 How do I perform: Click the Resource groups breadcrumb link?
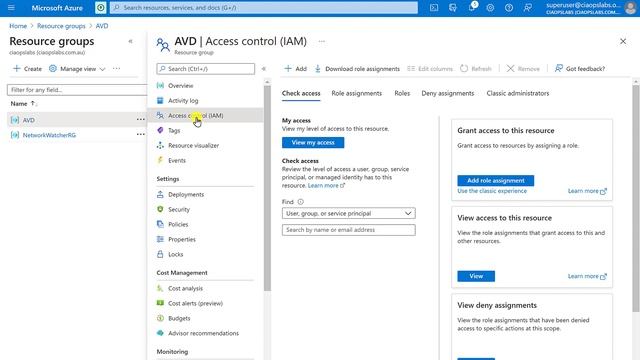61,26
